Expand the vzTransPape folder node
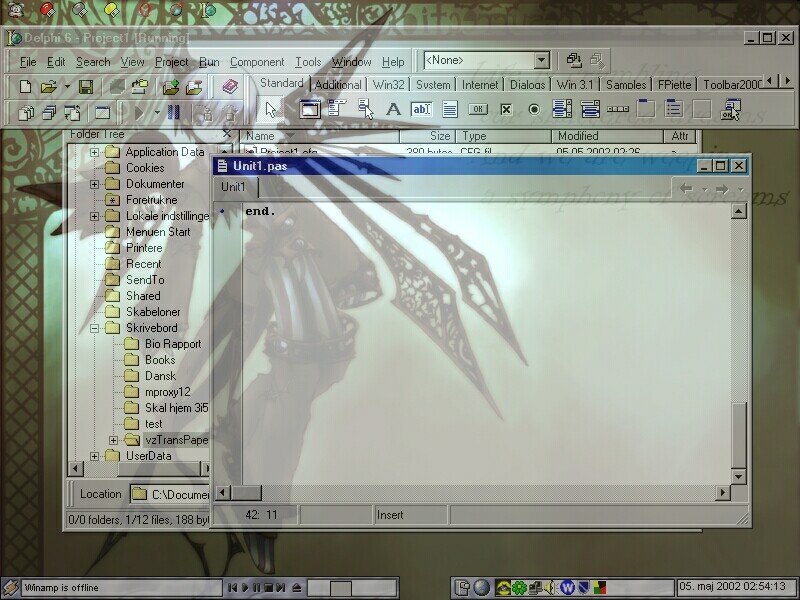This screenshot has height=600, width=800. coord(113,440)
